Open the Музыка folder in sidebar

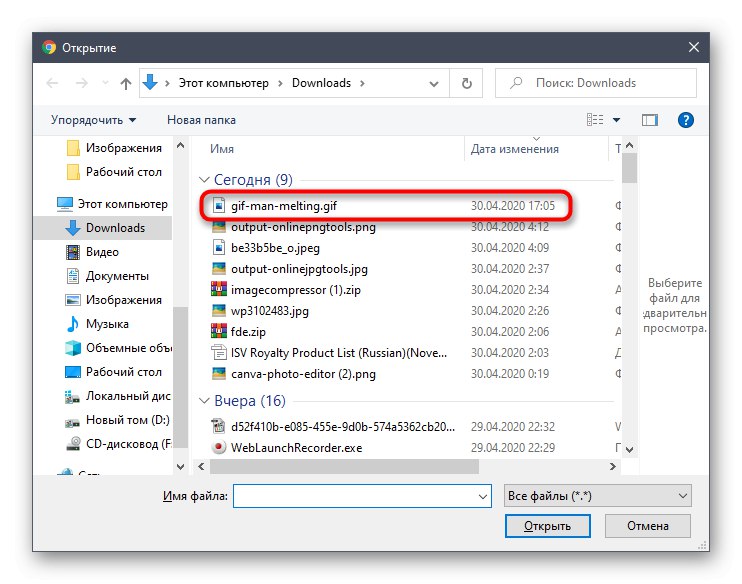point(97,324)
